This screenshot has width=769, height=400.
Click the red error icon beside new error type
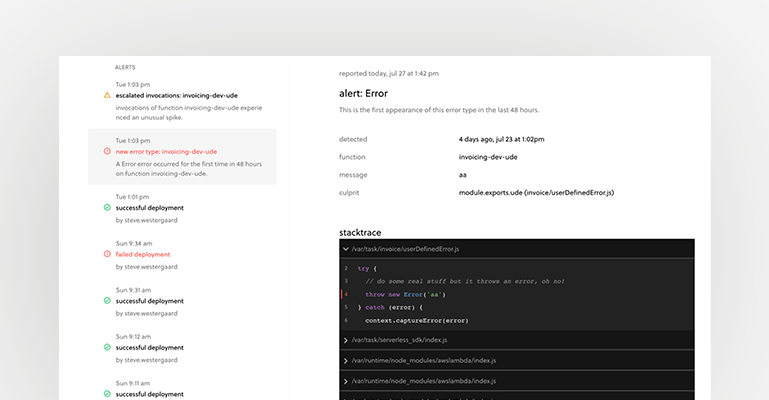tap(107, 151)
